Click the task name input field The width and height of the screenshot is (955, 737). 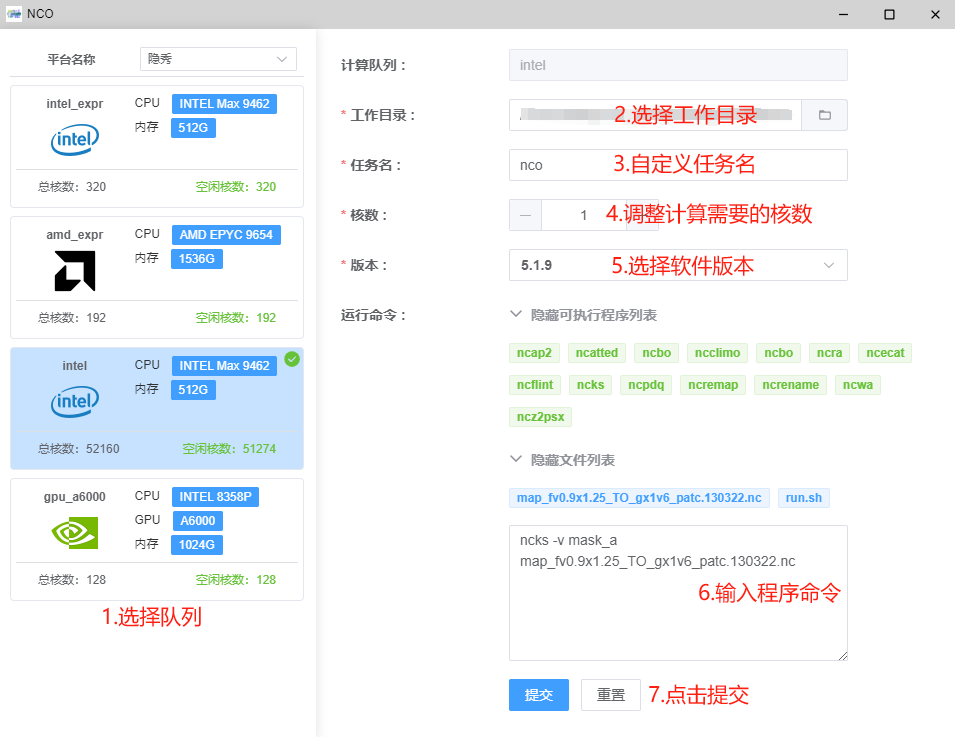coord(678,165)
